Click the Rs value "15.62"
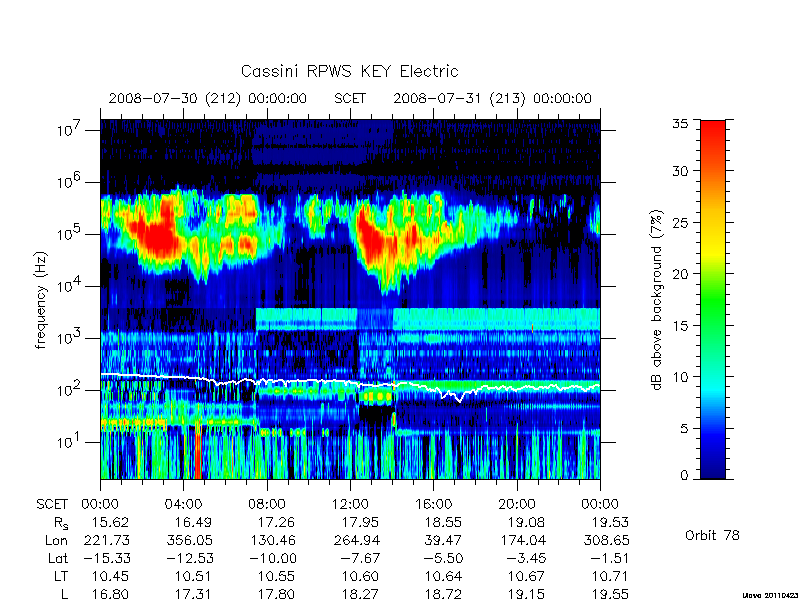Screen dimensions: 800x600 click(x=110, y=523)
